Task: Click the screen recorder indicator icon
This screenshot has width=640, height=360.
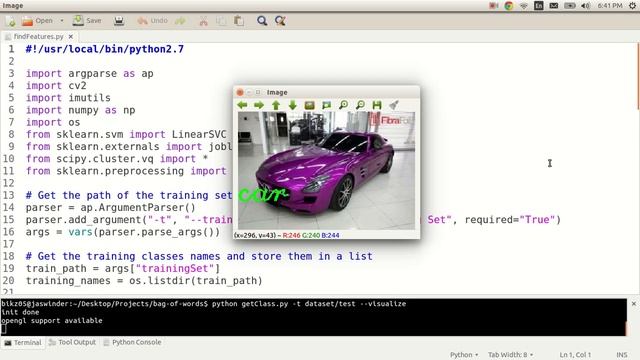Action: coord(493,6)
